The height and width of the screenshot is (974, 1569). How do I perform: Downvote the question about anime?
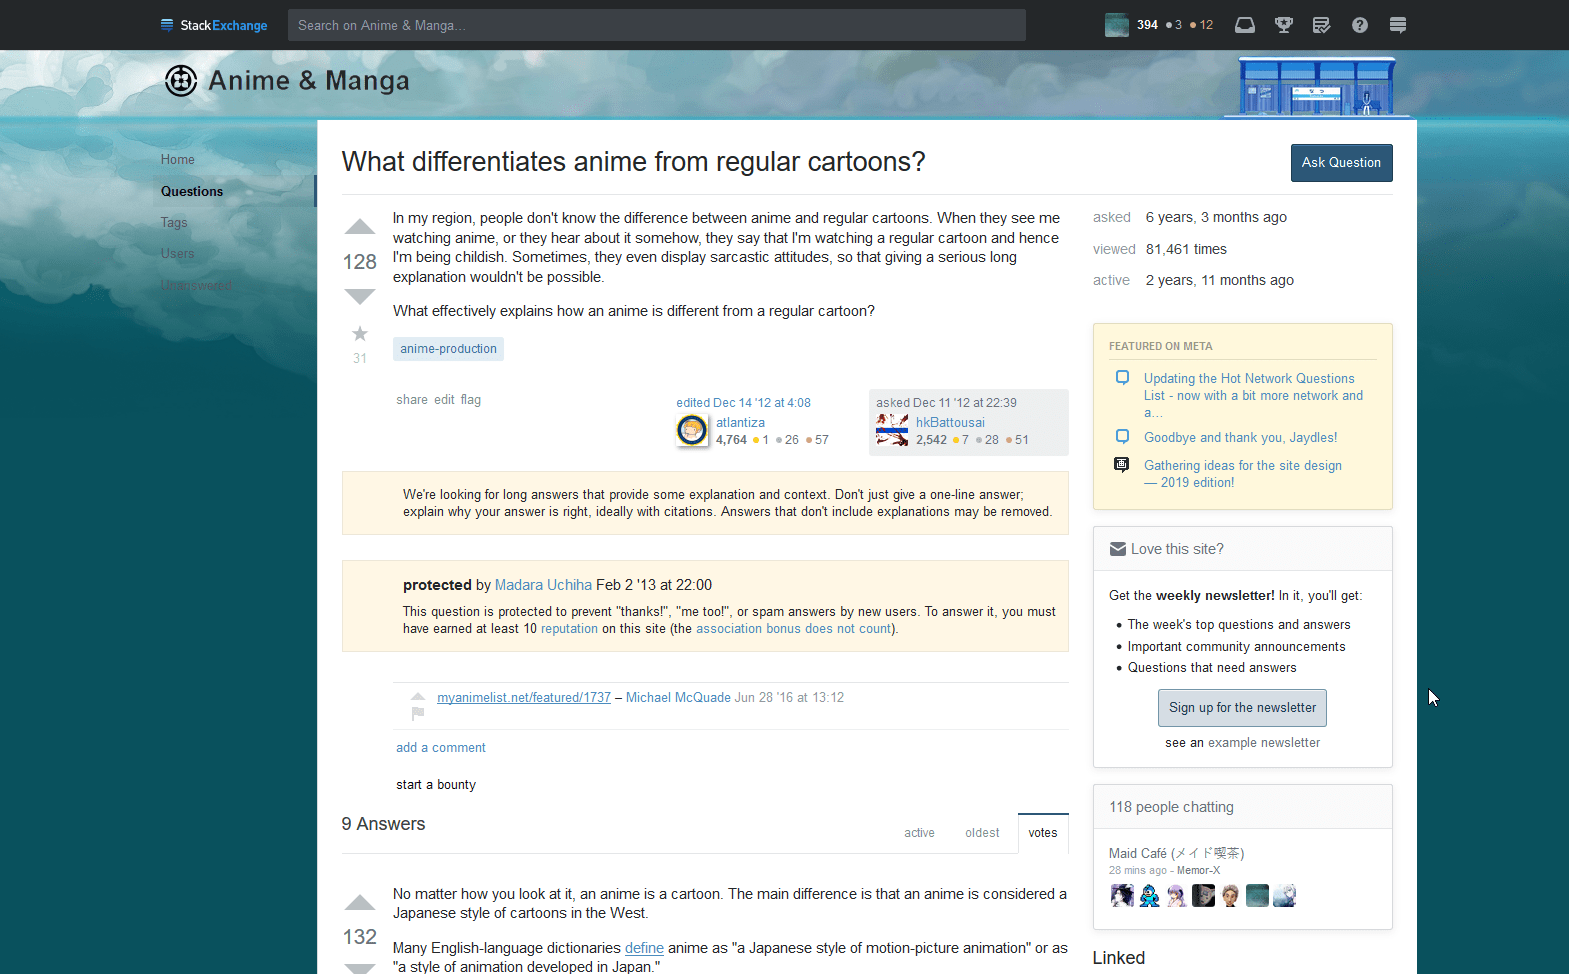click(360, 296)
